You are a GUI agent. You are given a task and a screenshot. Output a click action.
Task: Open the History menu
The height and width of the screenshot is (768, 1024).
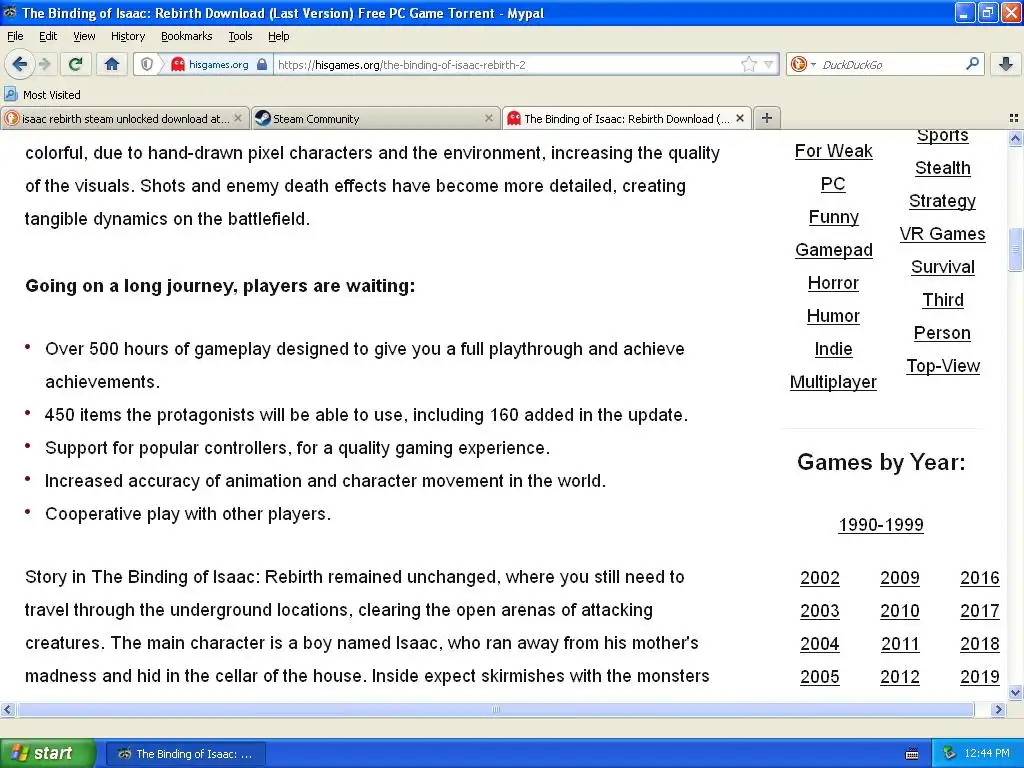[127, 36]
